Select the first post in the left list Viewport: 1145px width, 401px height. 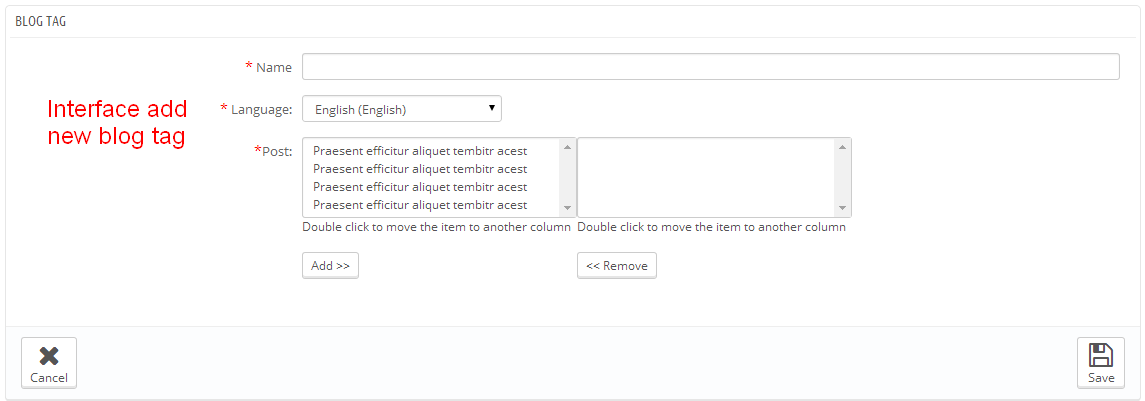tap(420, 151)
